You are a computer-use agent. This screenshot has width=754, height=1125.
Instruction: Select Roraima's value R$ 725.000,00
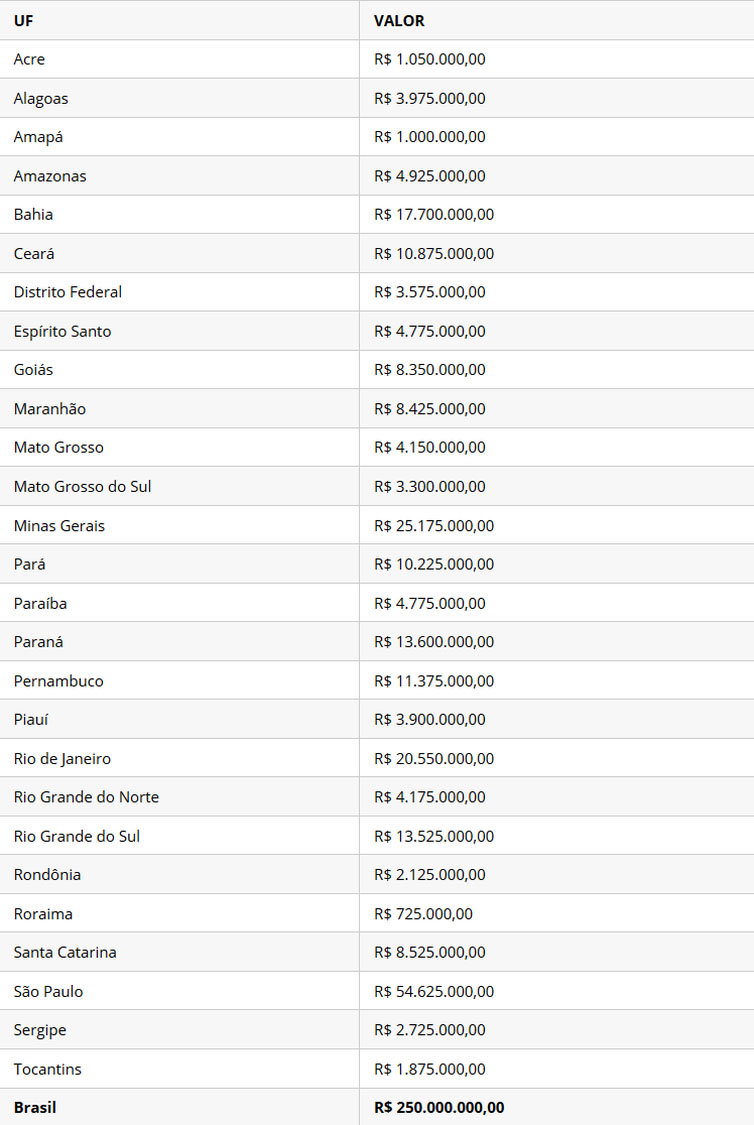(424, 913)
